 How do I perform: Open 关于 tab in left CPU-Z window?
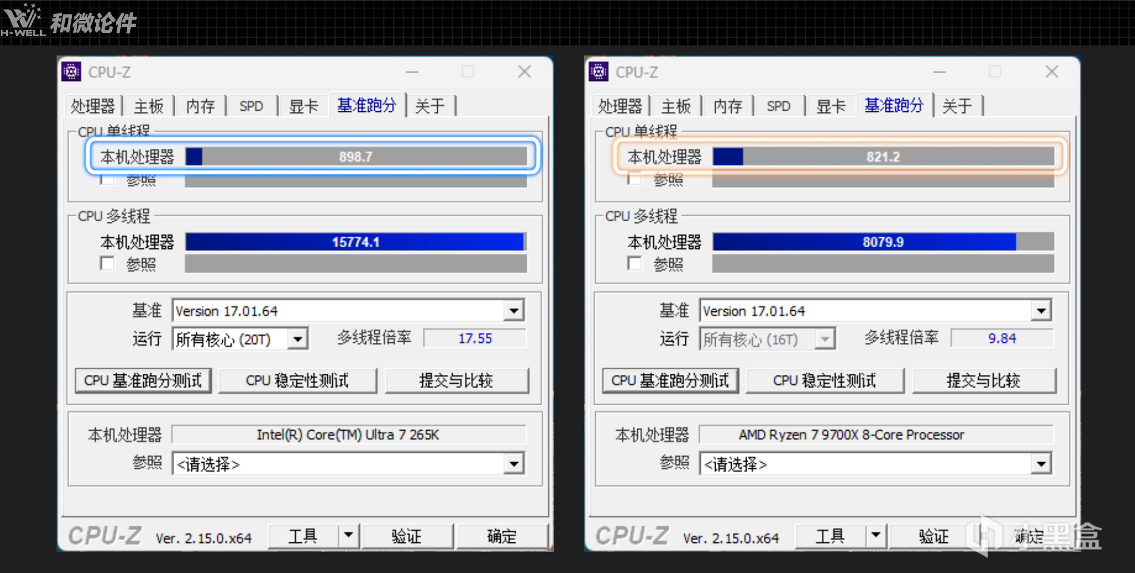[431, 106]
